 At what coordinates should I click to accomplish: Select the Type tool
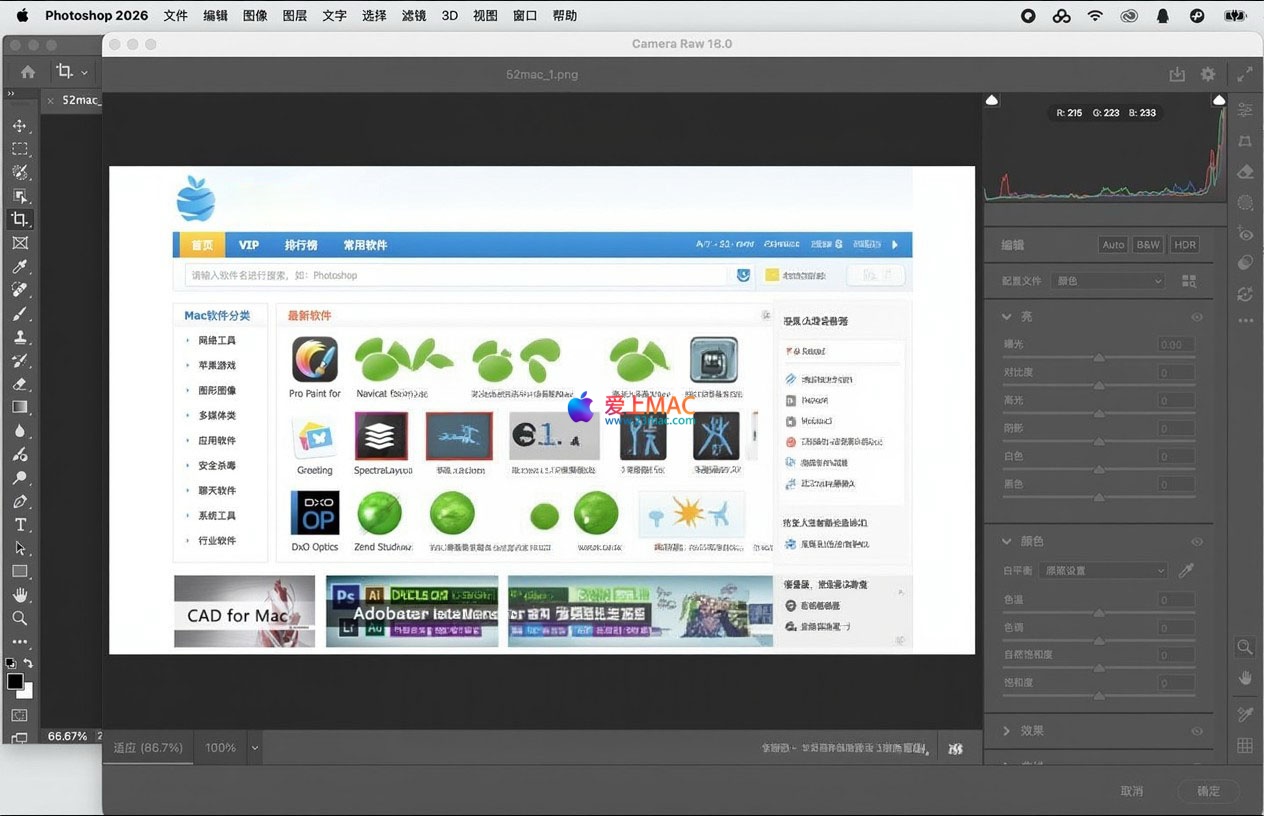click(x=19, y=525)
